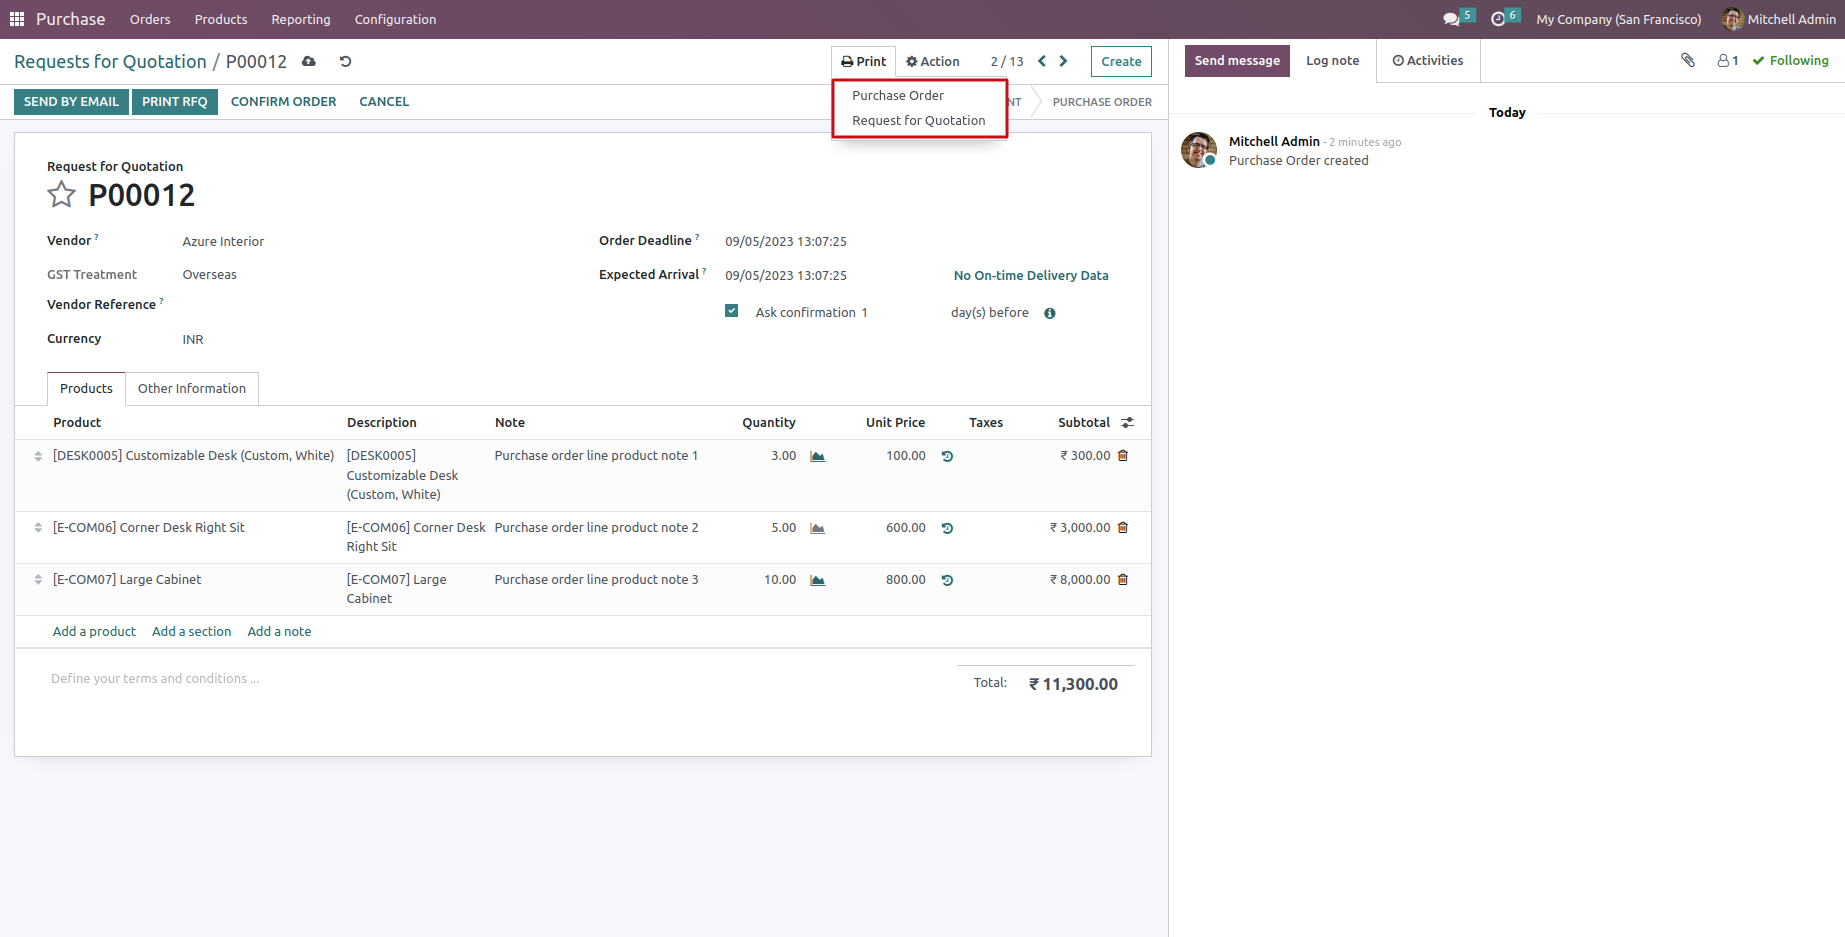Click the save manually cloud icon

pos(309,62)
